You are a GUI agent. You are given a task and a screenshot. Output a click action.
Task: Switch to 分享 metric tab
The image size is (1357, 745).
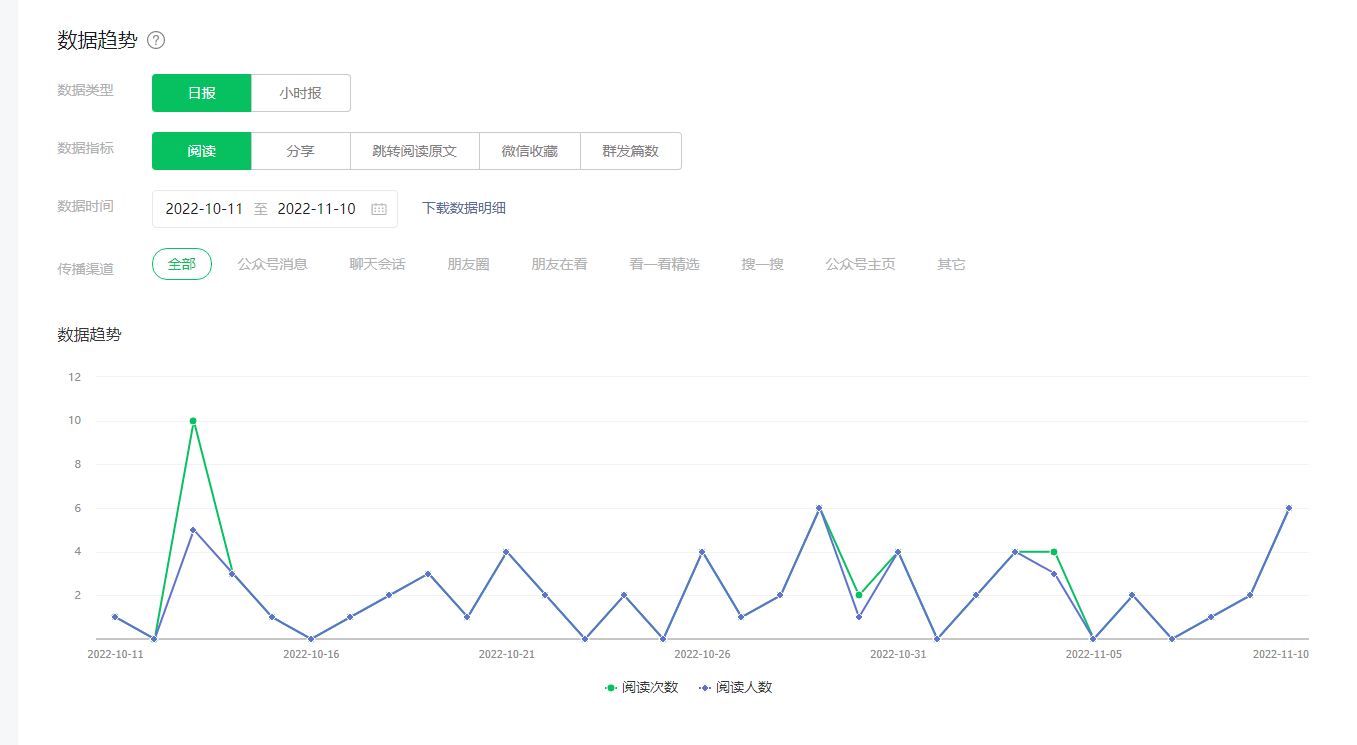300,151
